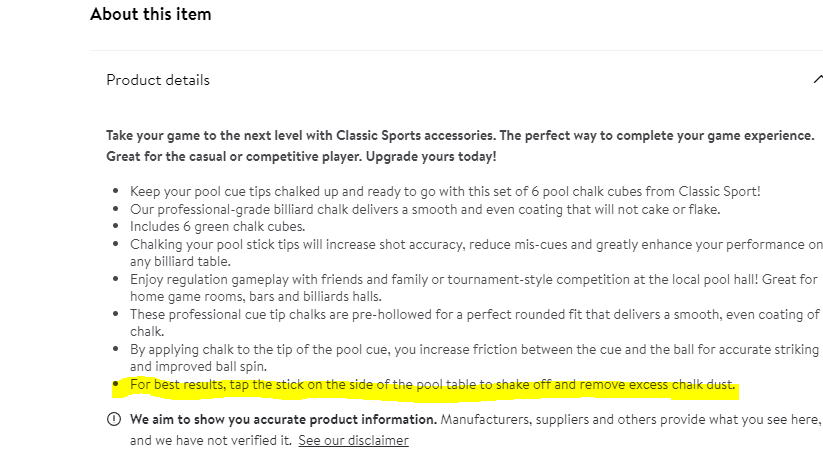Click the 'By applying chalk to the tip' bullet
Image resolution: width=823 pixels, height=470 pixels.
pyautogui.click(x=474, y=358)
